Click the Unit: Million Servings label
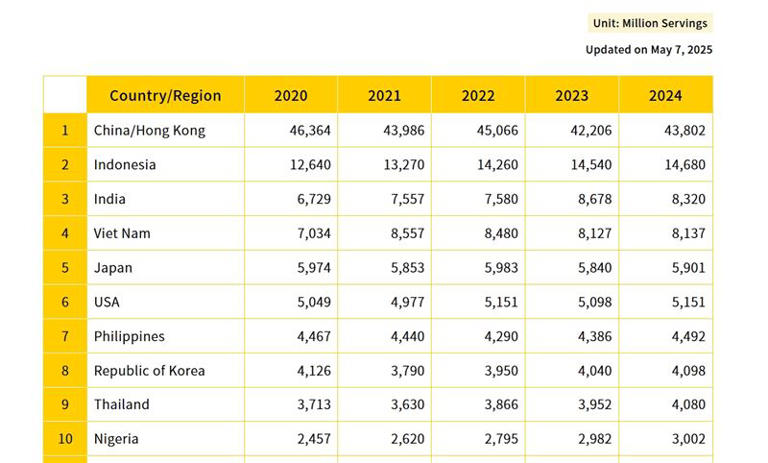 pyautogui.click(x=649, y=23)
